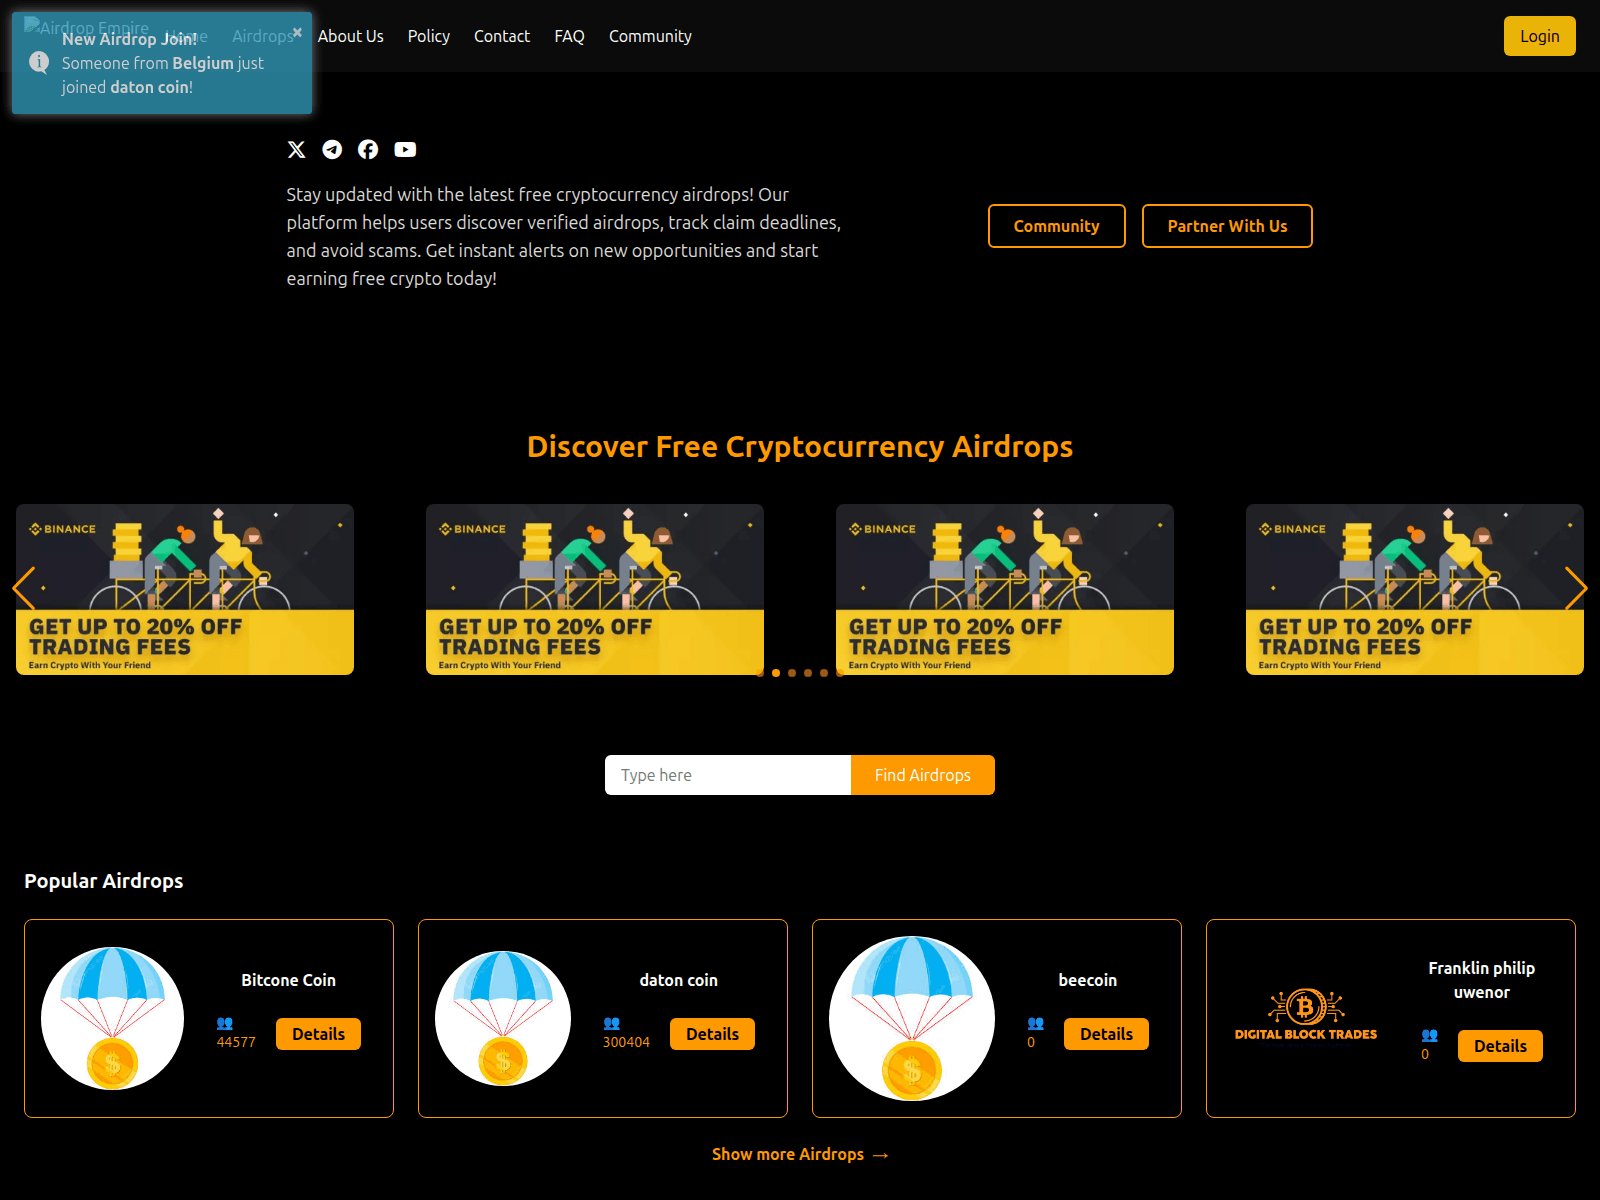
Task: Click the Find Airdrops search button
Action: point(923,775)
